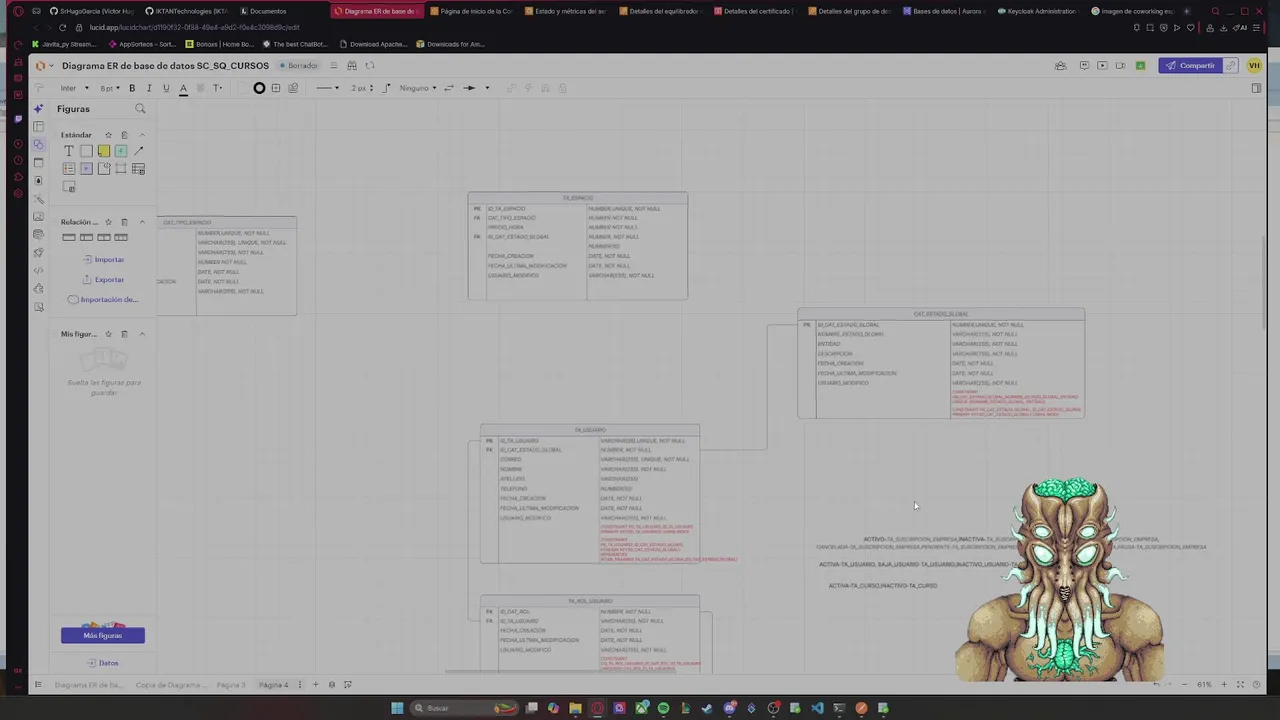Open the document menu icon beside Borrador

coord(334,66)
